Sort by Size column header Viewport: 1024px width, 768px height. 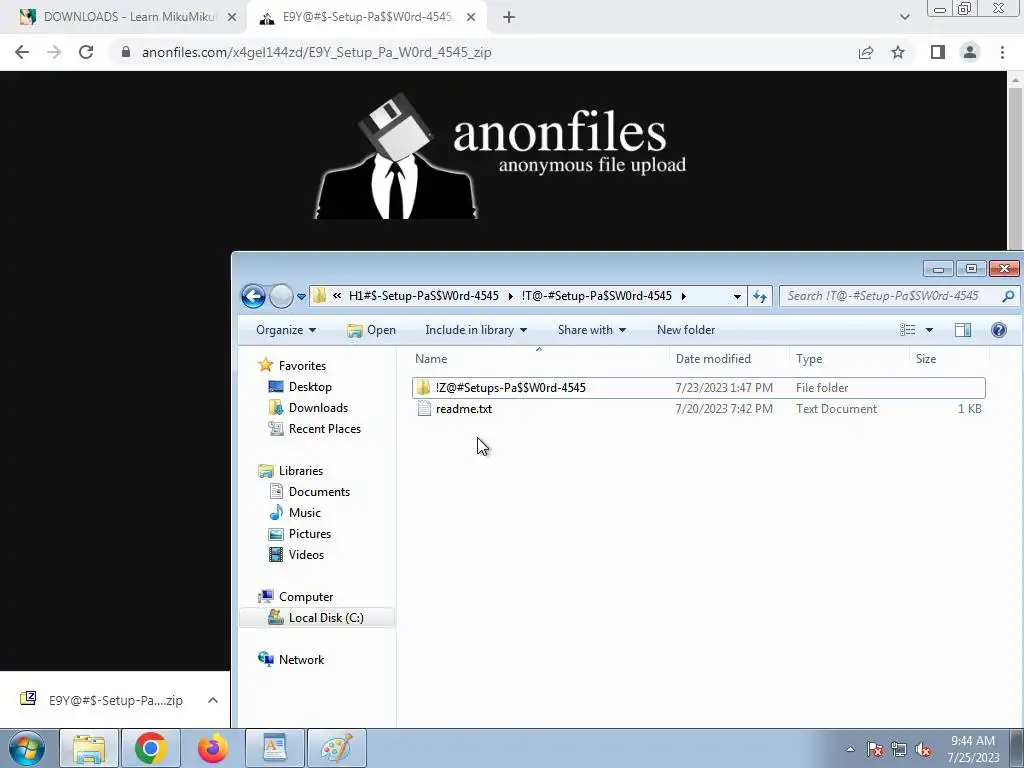coord(950,359)
